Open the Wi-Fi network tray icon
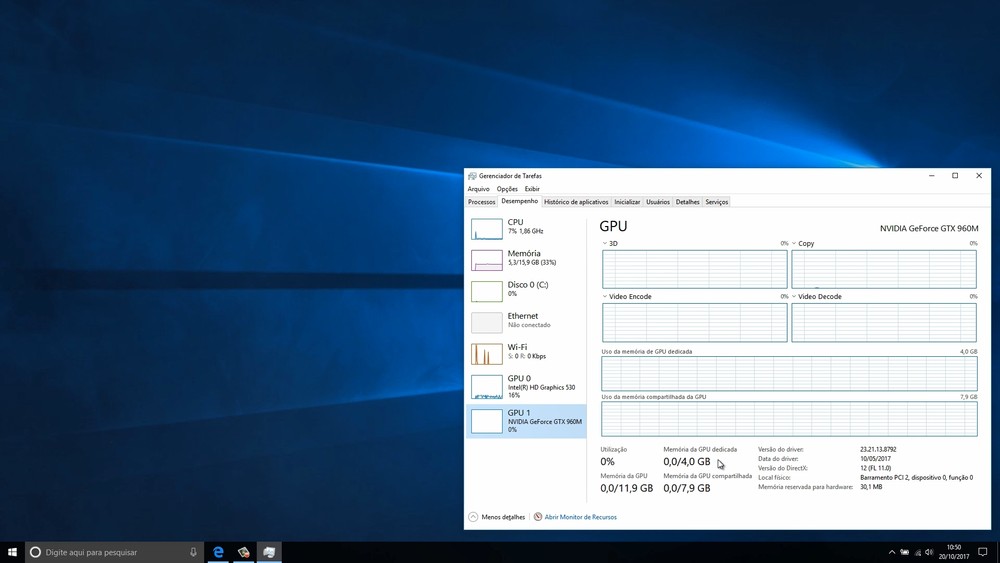The width and height of the screenshot is (1000, 563). coord(918,552)
